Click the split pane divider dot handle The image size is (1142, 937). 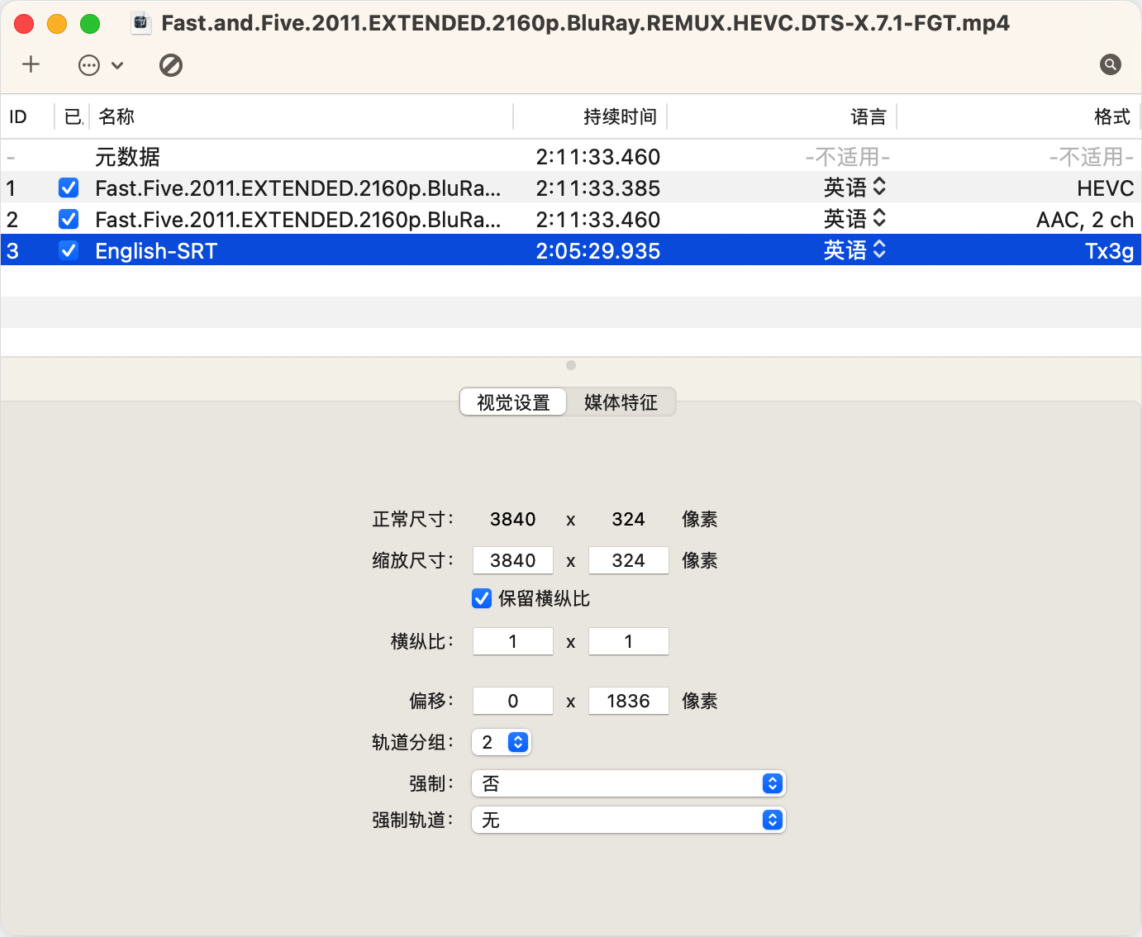pos(571,365)
